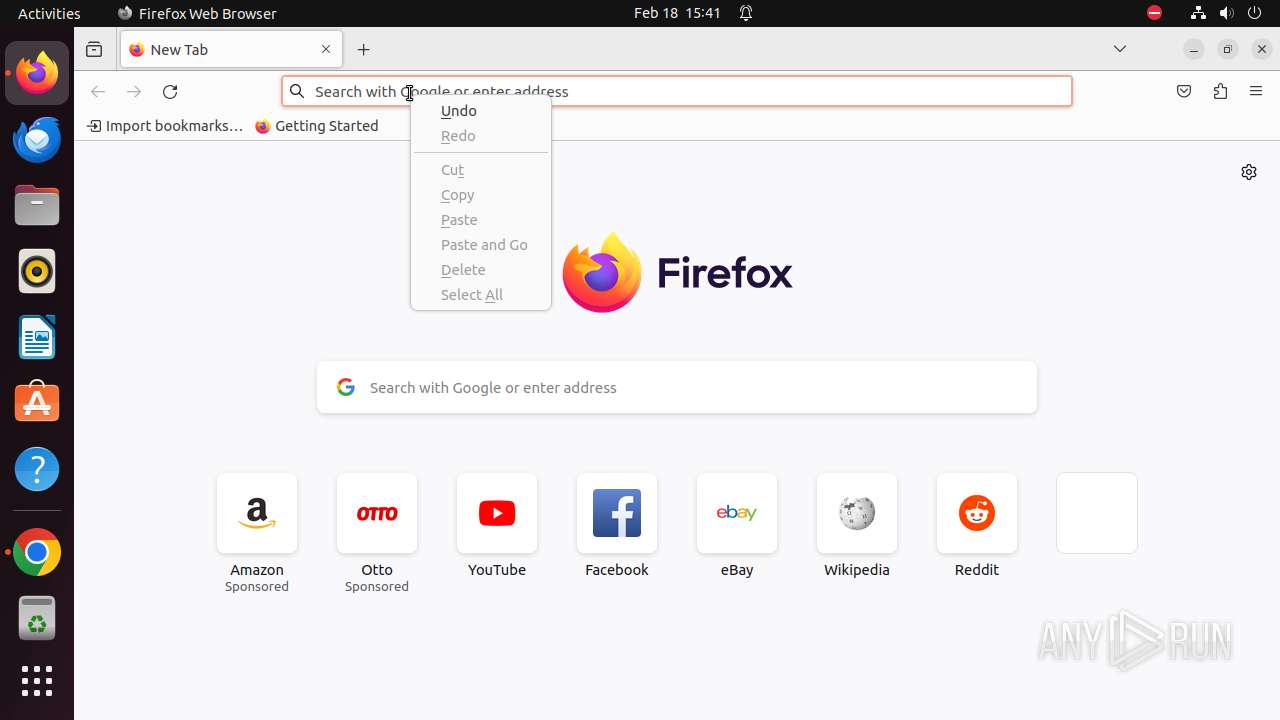
Task: Open the Extensions puzzle icon
Action: tap(1220, 91)
